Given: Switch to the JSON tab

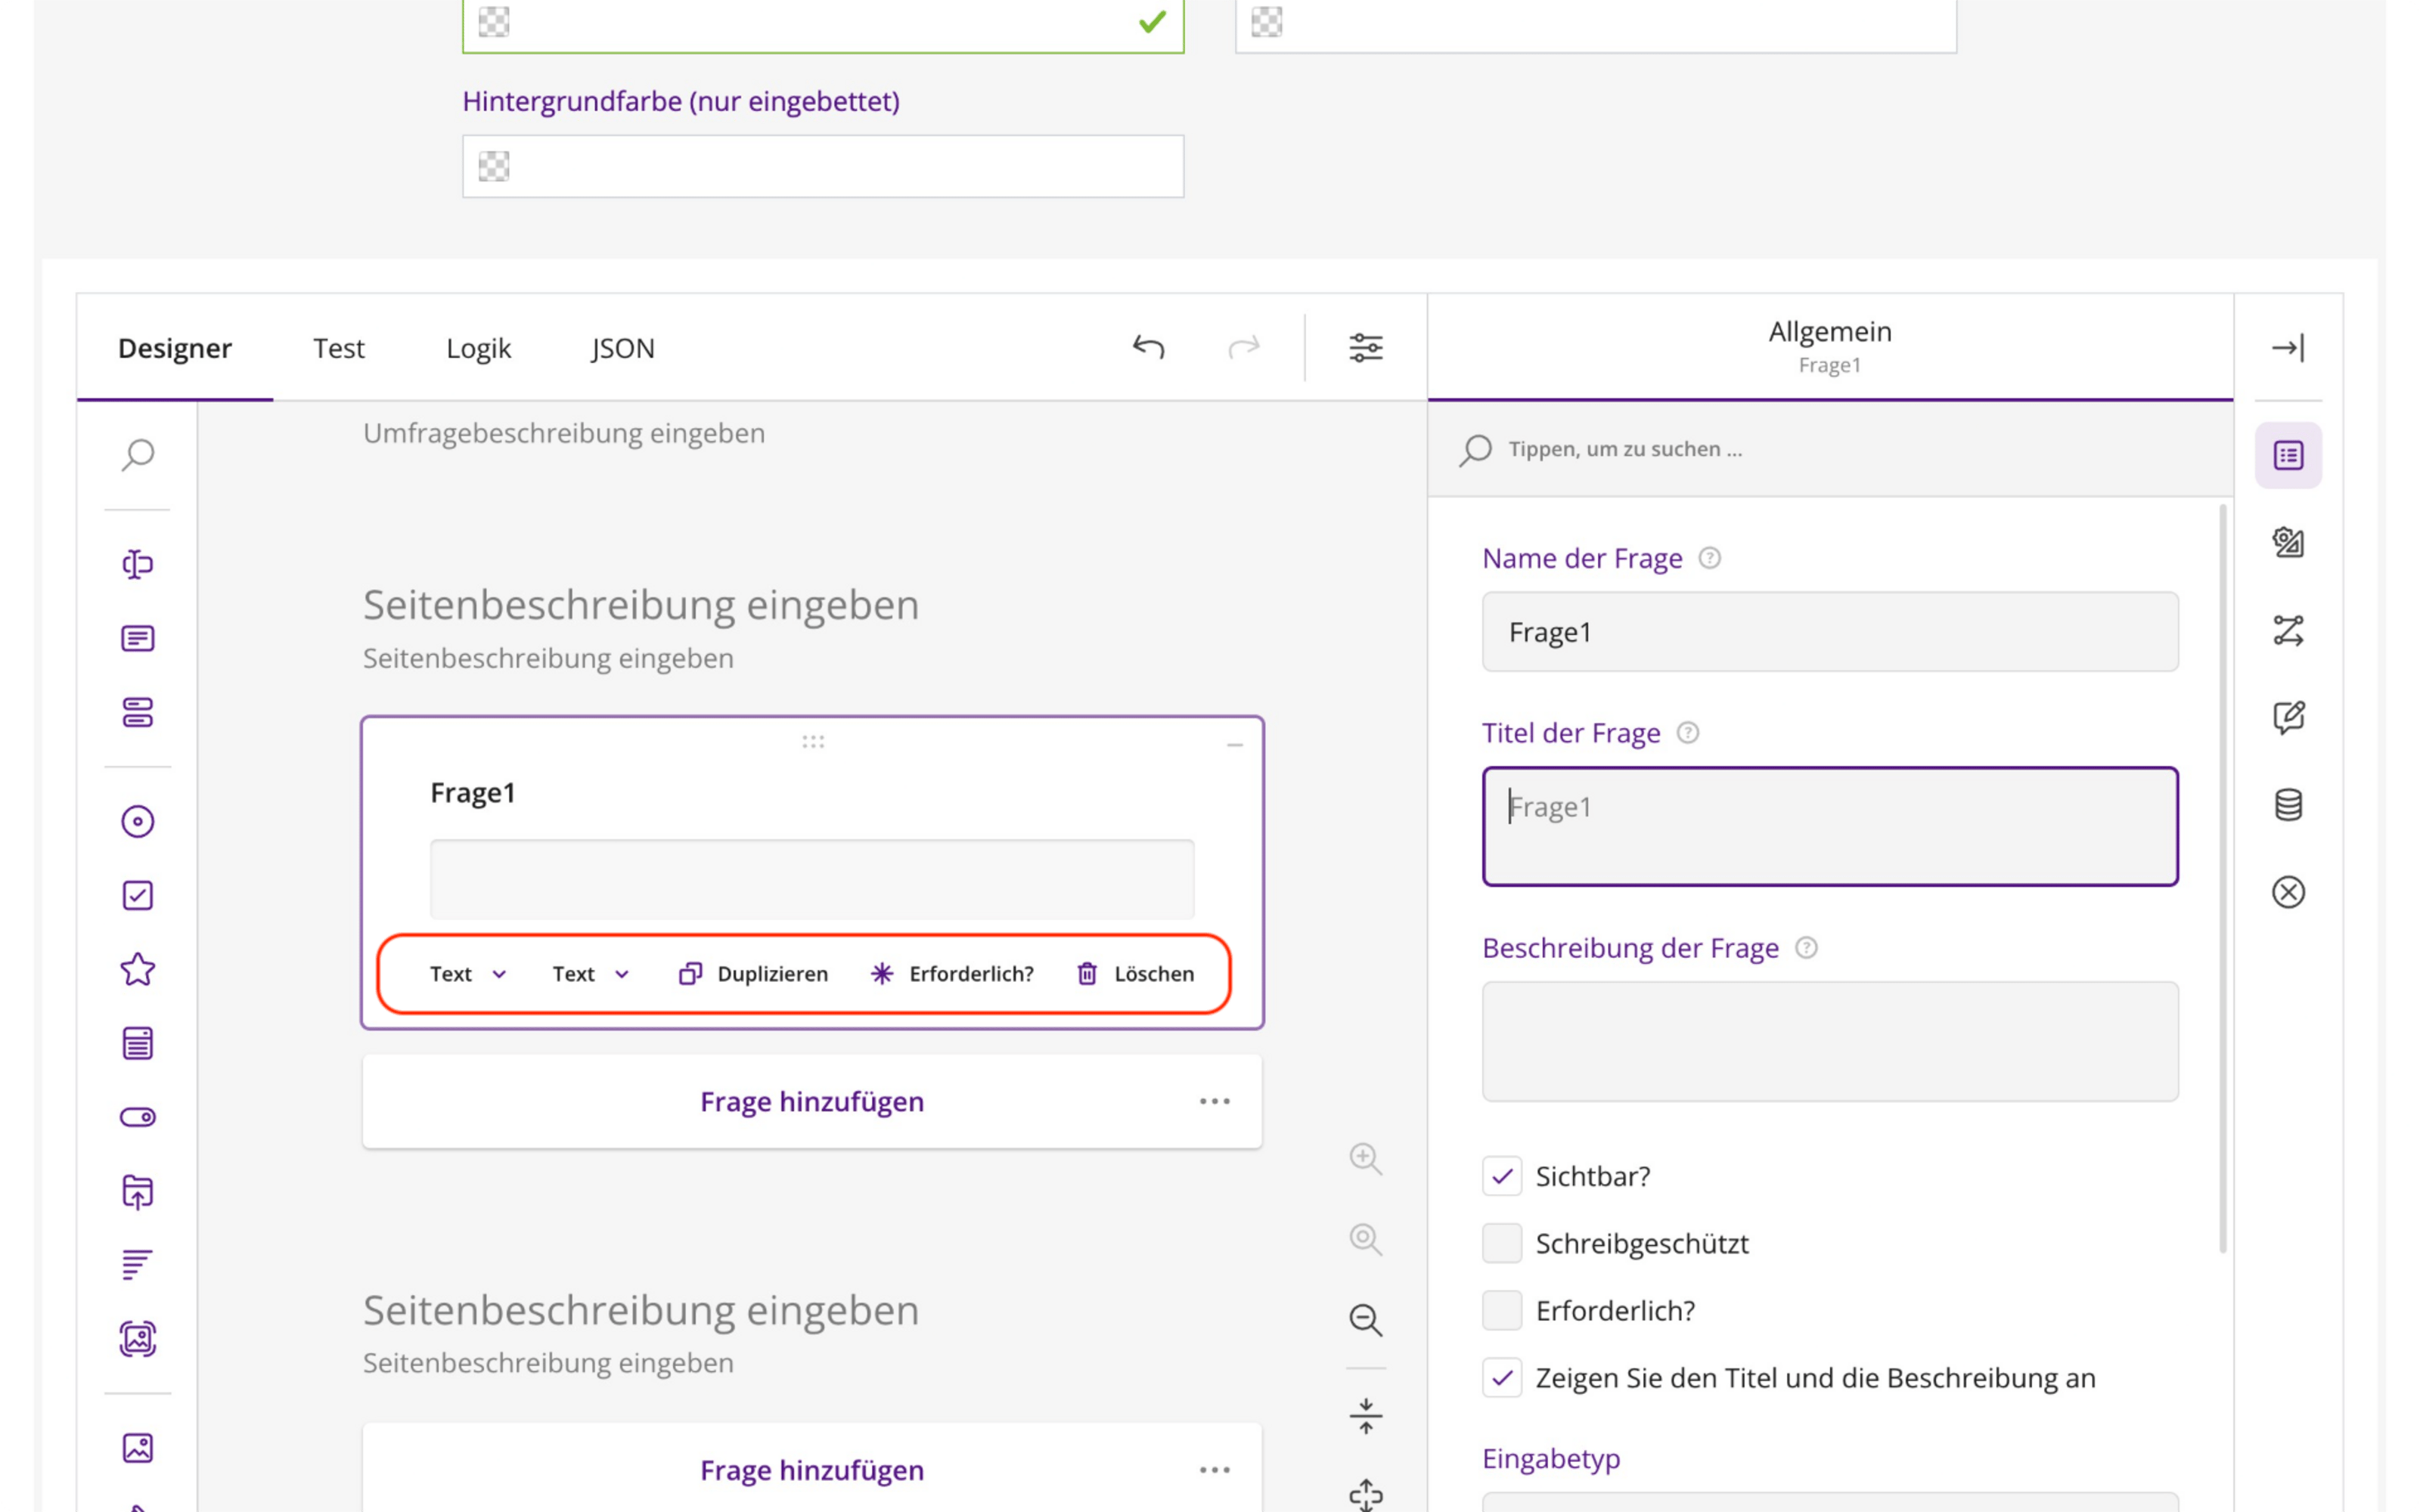Looking at the screenshot, I should tap(622, 348).
